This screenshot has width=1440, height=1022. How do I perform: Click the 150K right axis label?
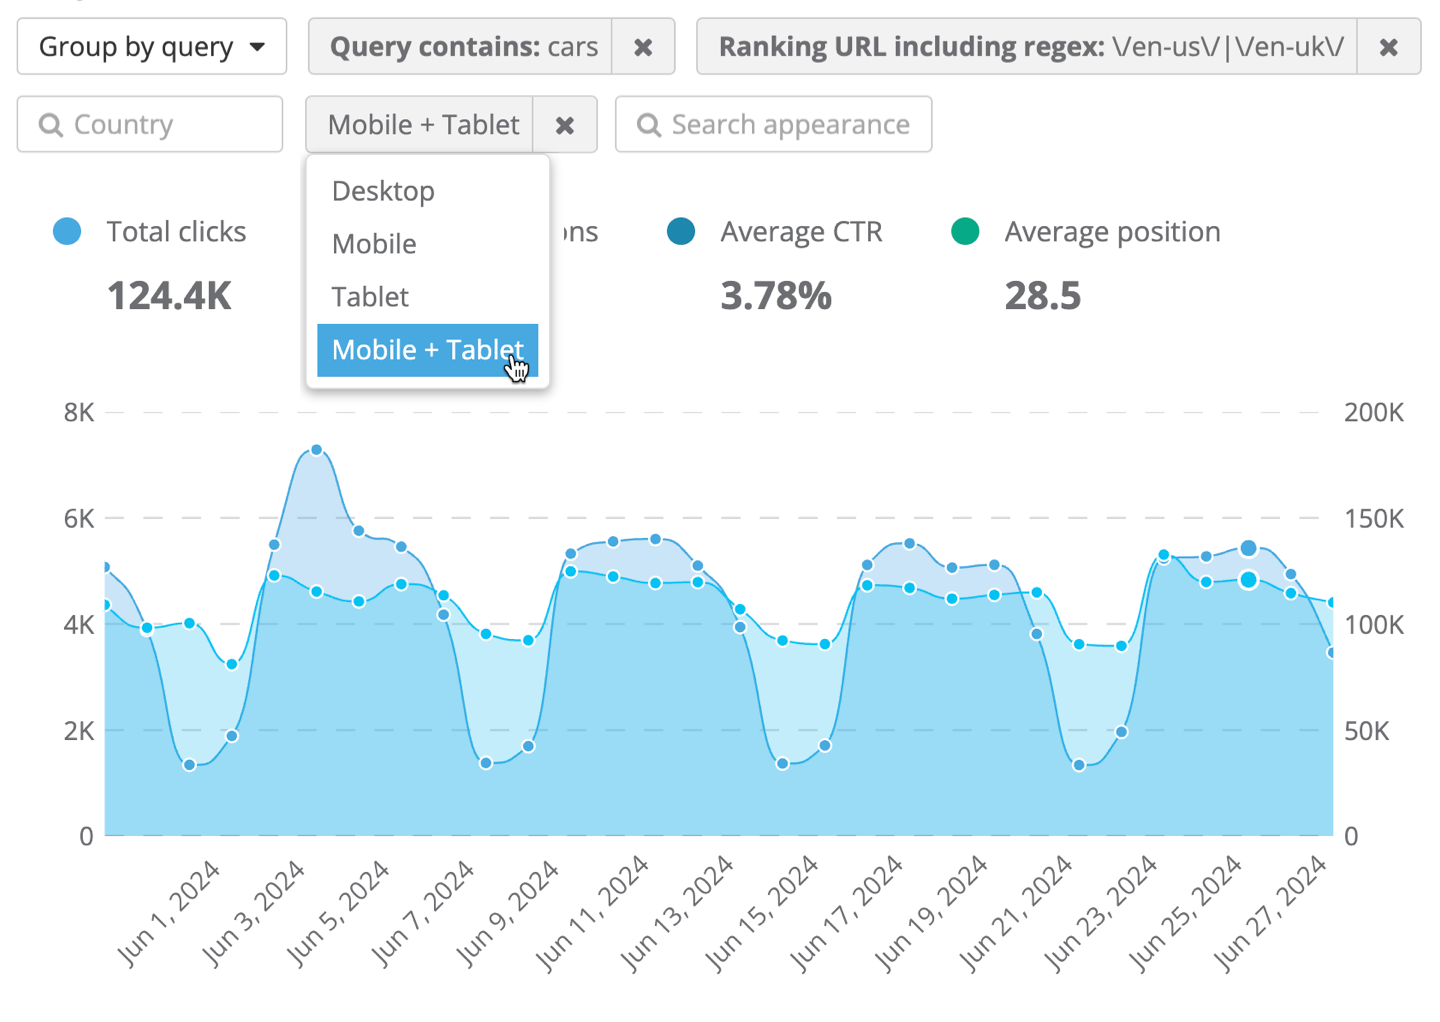(1374, 518)
